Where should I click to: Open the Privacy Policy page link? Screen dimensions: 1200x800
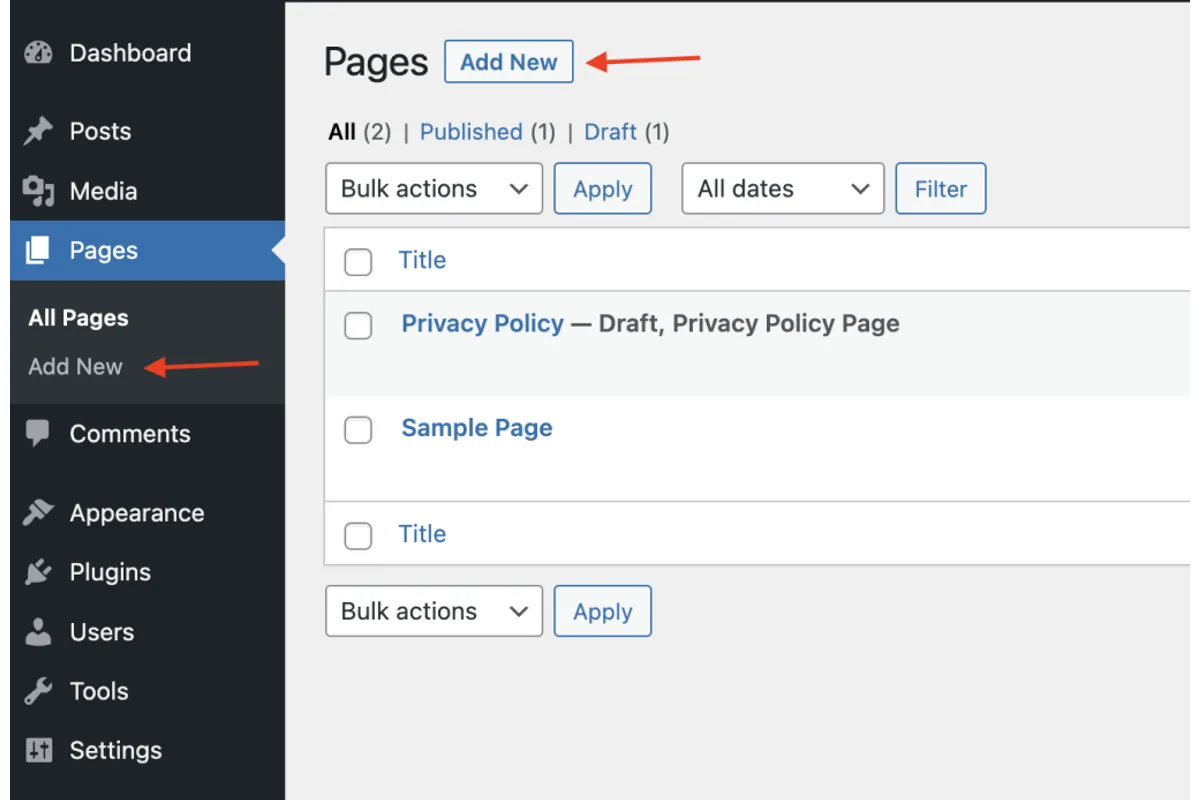483,323
